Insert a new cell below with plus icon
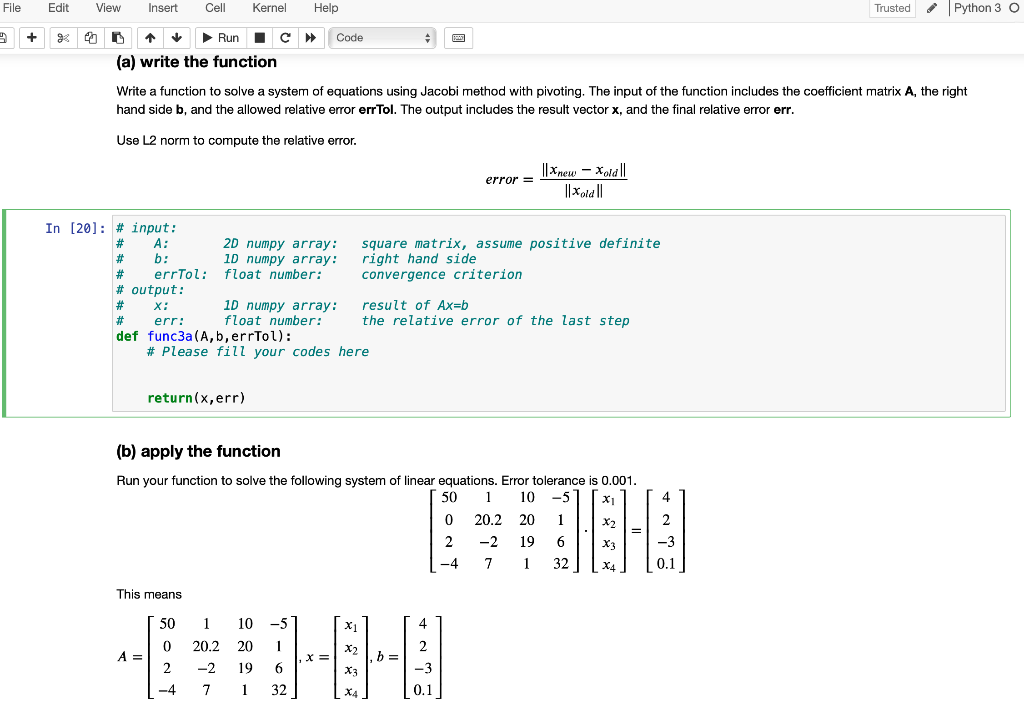The height and width of the screenshot is (715, 1024). click(31, 38)
